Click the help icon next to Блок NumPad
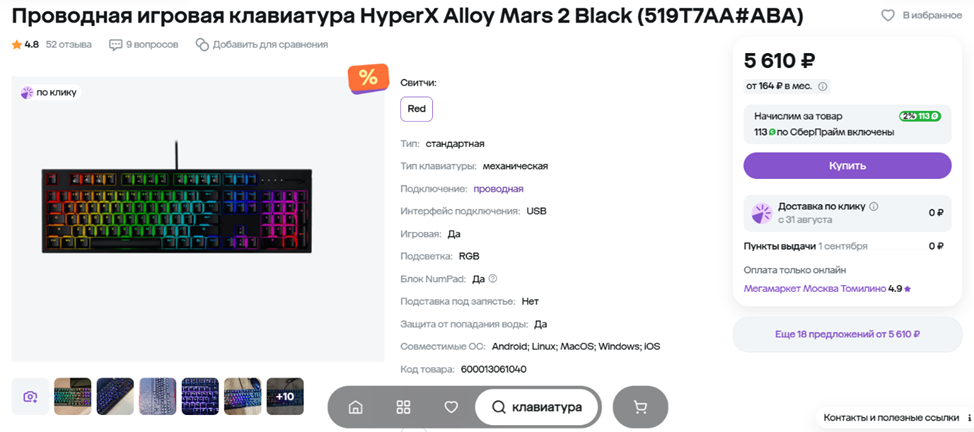 [x=493, y=278]
